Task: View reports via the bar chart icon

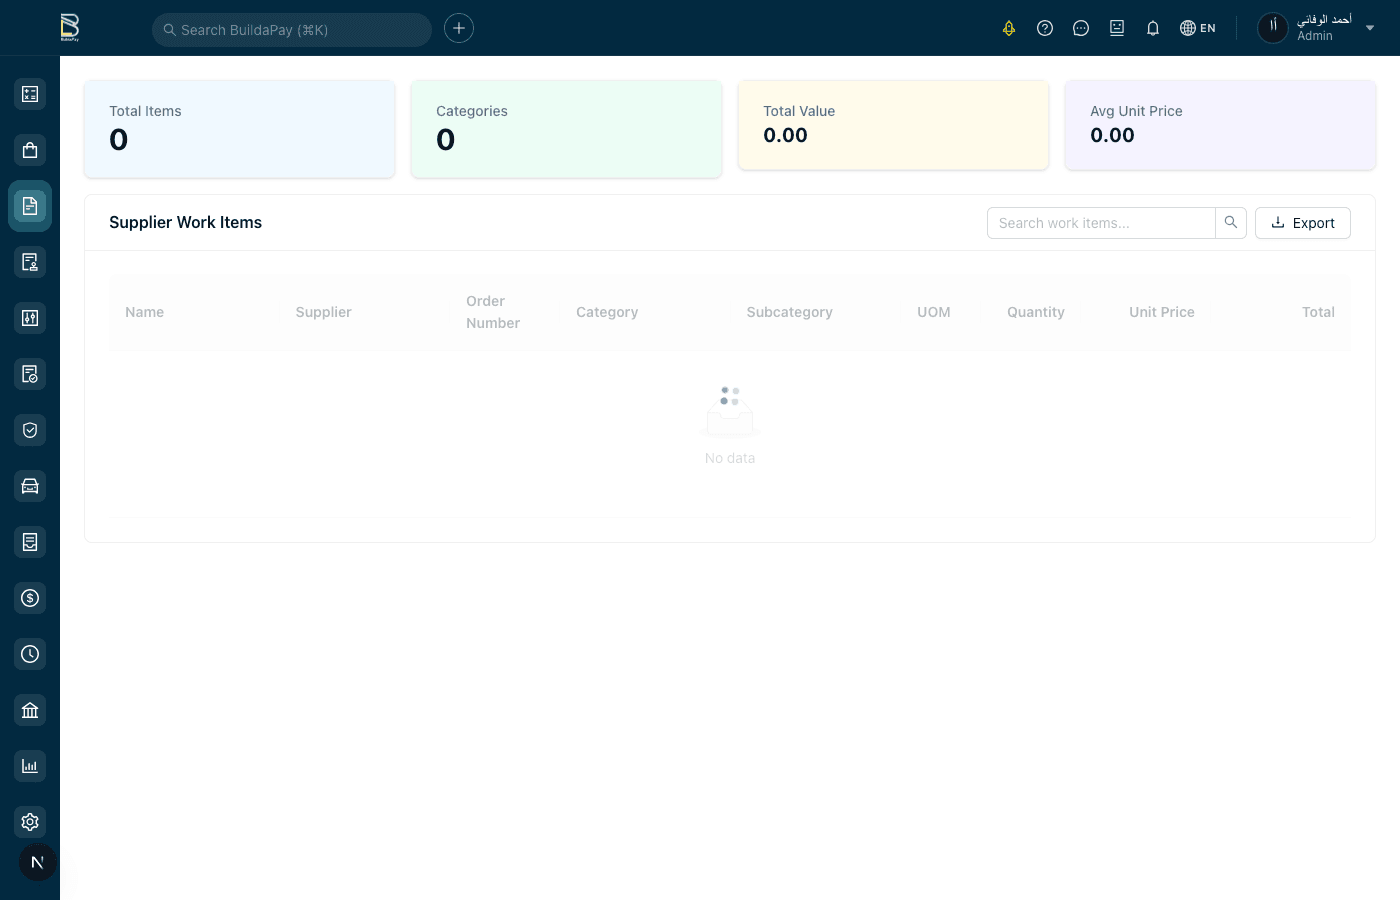Action: click(x=29, y=765)
